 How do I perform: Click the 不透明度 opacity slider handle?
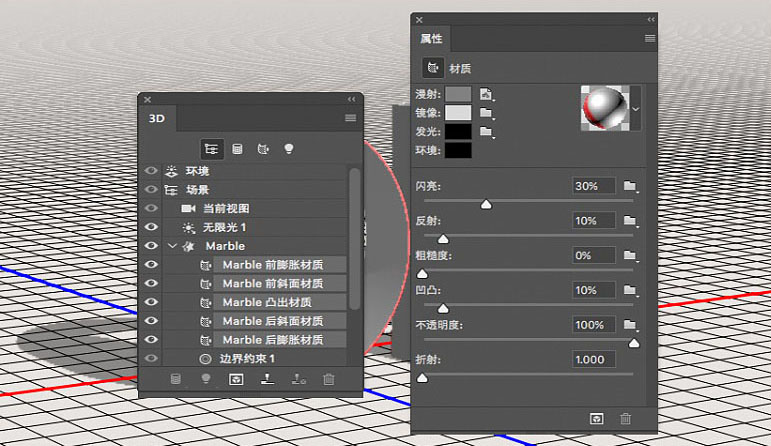pyautogui.click(x=634, y=343)
